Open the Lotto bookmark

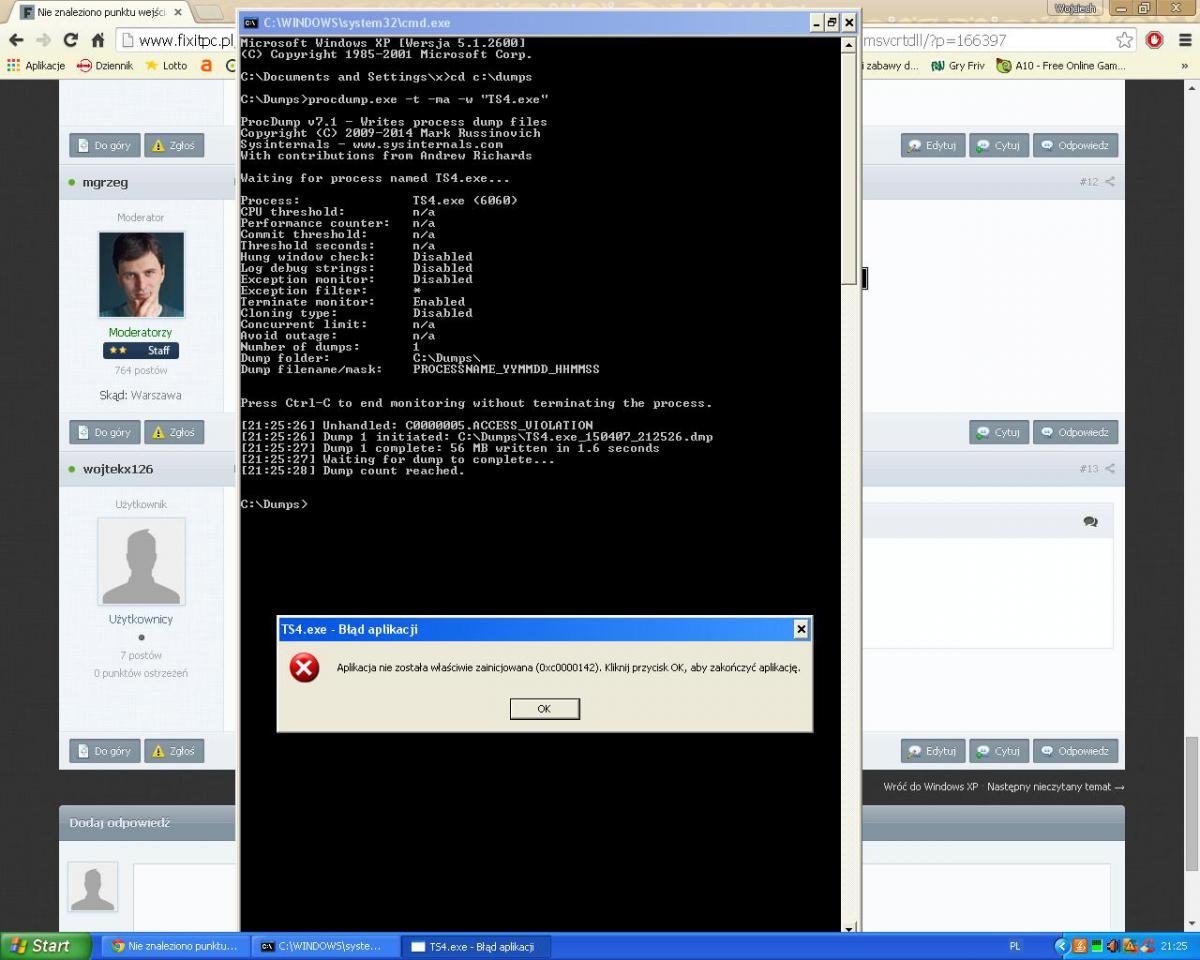(166, 66)
